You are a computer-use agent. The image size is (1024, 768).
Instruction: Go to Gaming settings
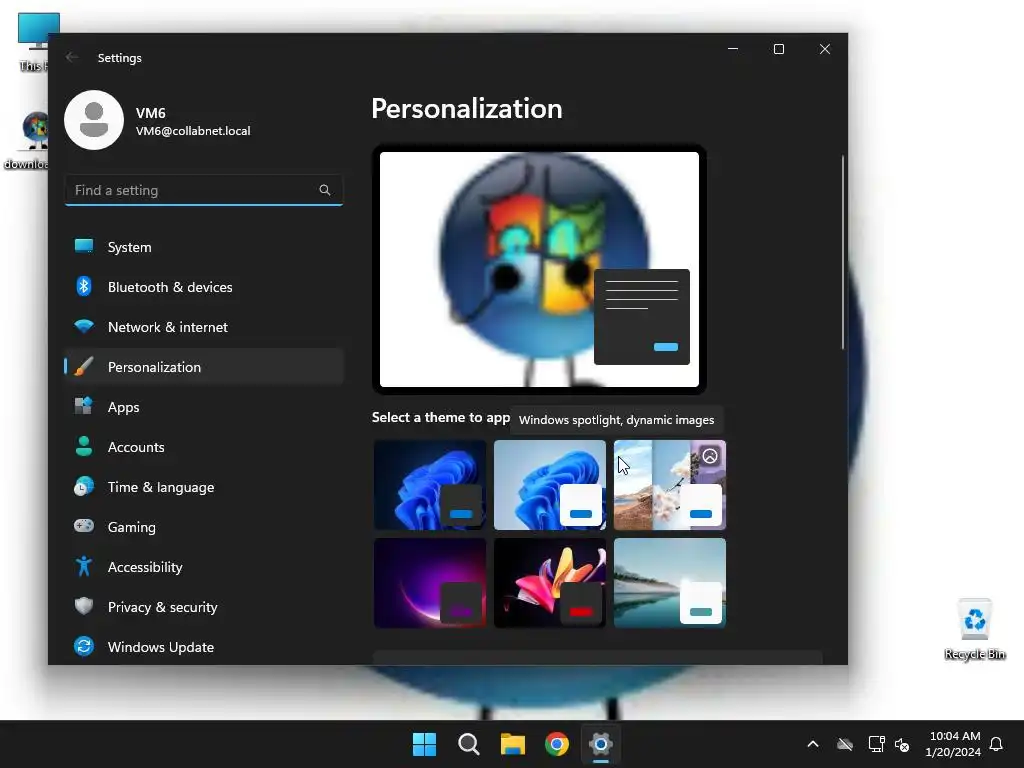pyautogui.click(x=204, y=526)
